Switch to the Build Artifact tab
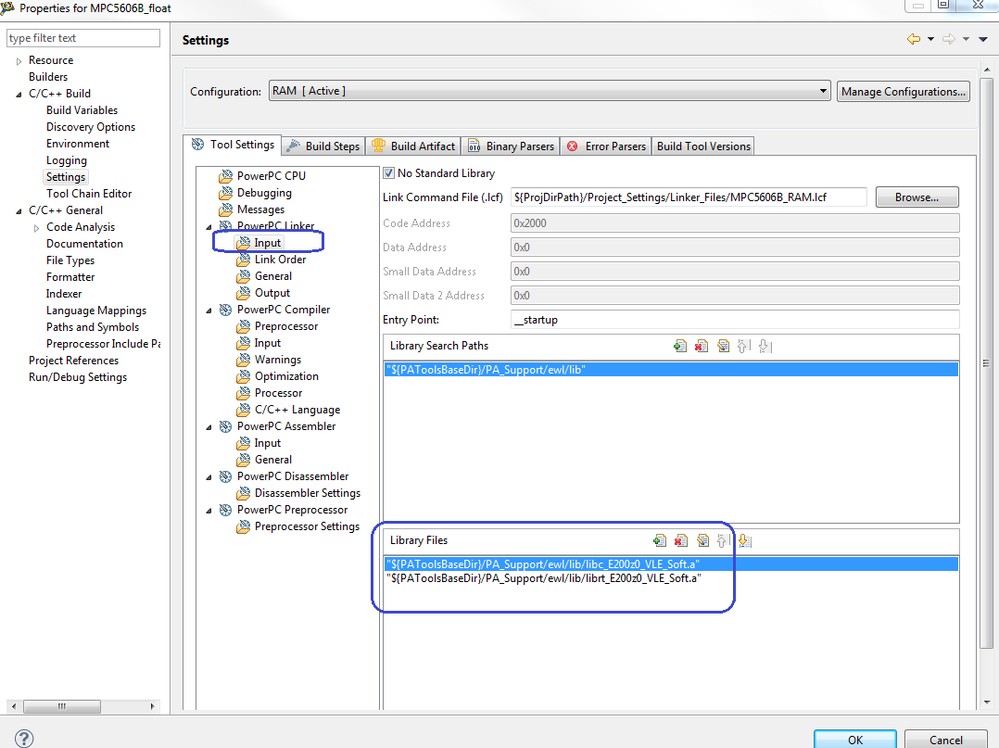 [x=413, y=147]
